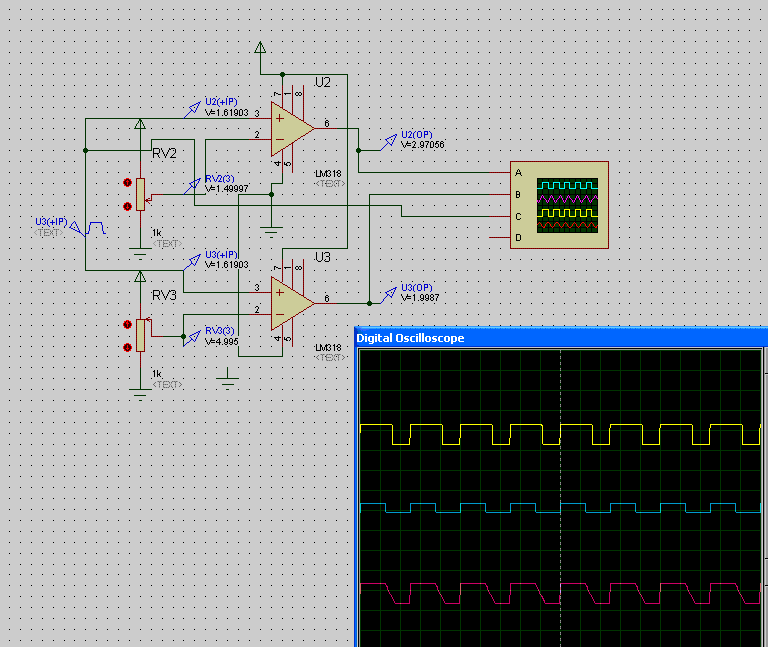Viewport: 768px width, 647px height.
Task: Click RV3's lower red adjust actuator
Action: click(x=127, y=347)
